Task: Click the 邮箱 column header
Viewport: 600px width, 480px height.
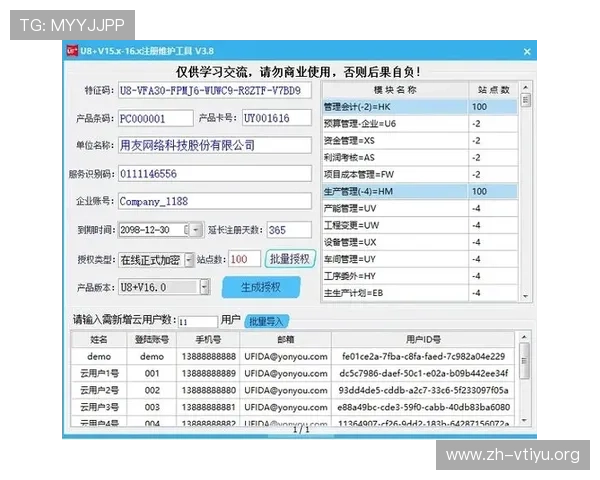Action: pos(285,340)
